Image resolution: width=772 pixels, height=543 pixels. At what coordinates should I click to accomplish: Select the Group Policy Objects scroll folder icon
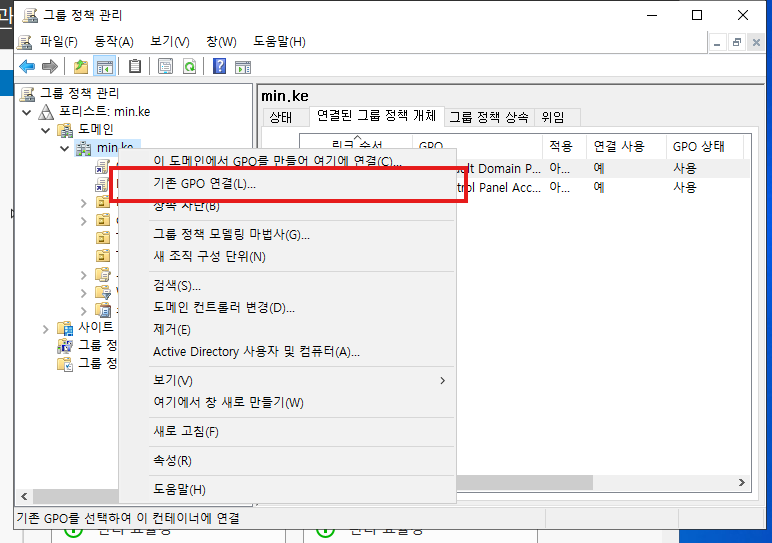103,275
